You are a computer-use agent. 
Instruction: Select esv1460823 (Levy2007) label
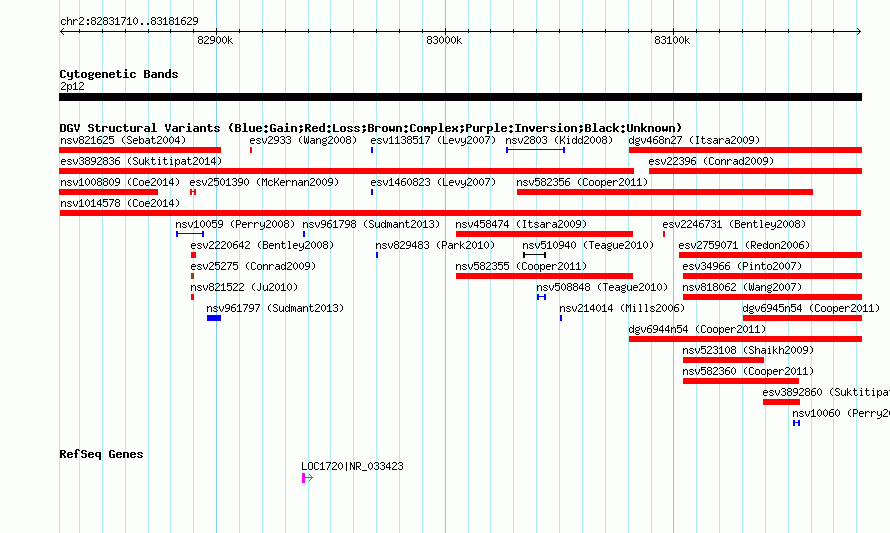433,182
